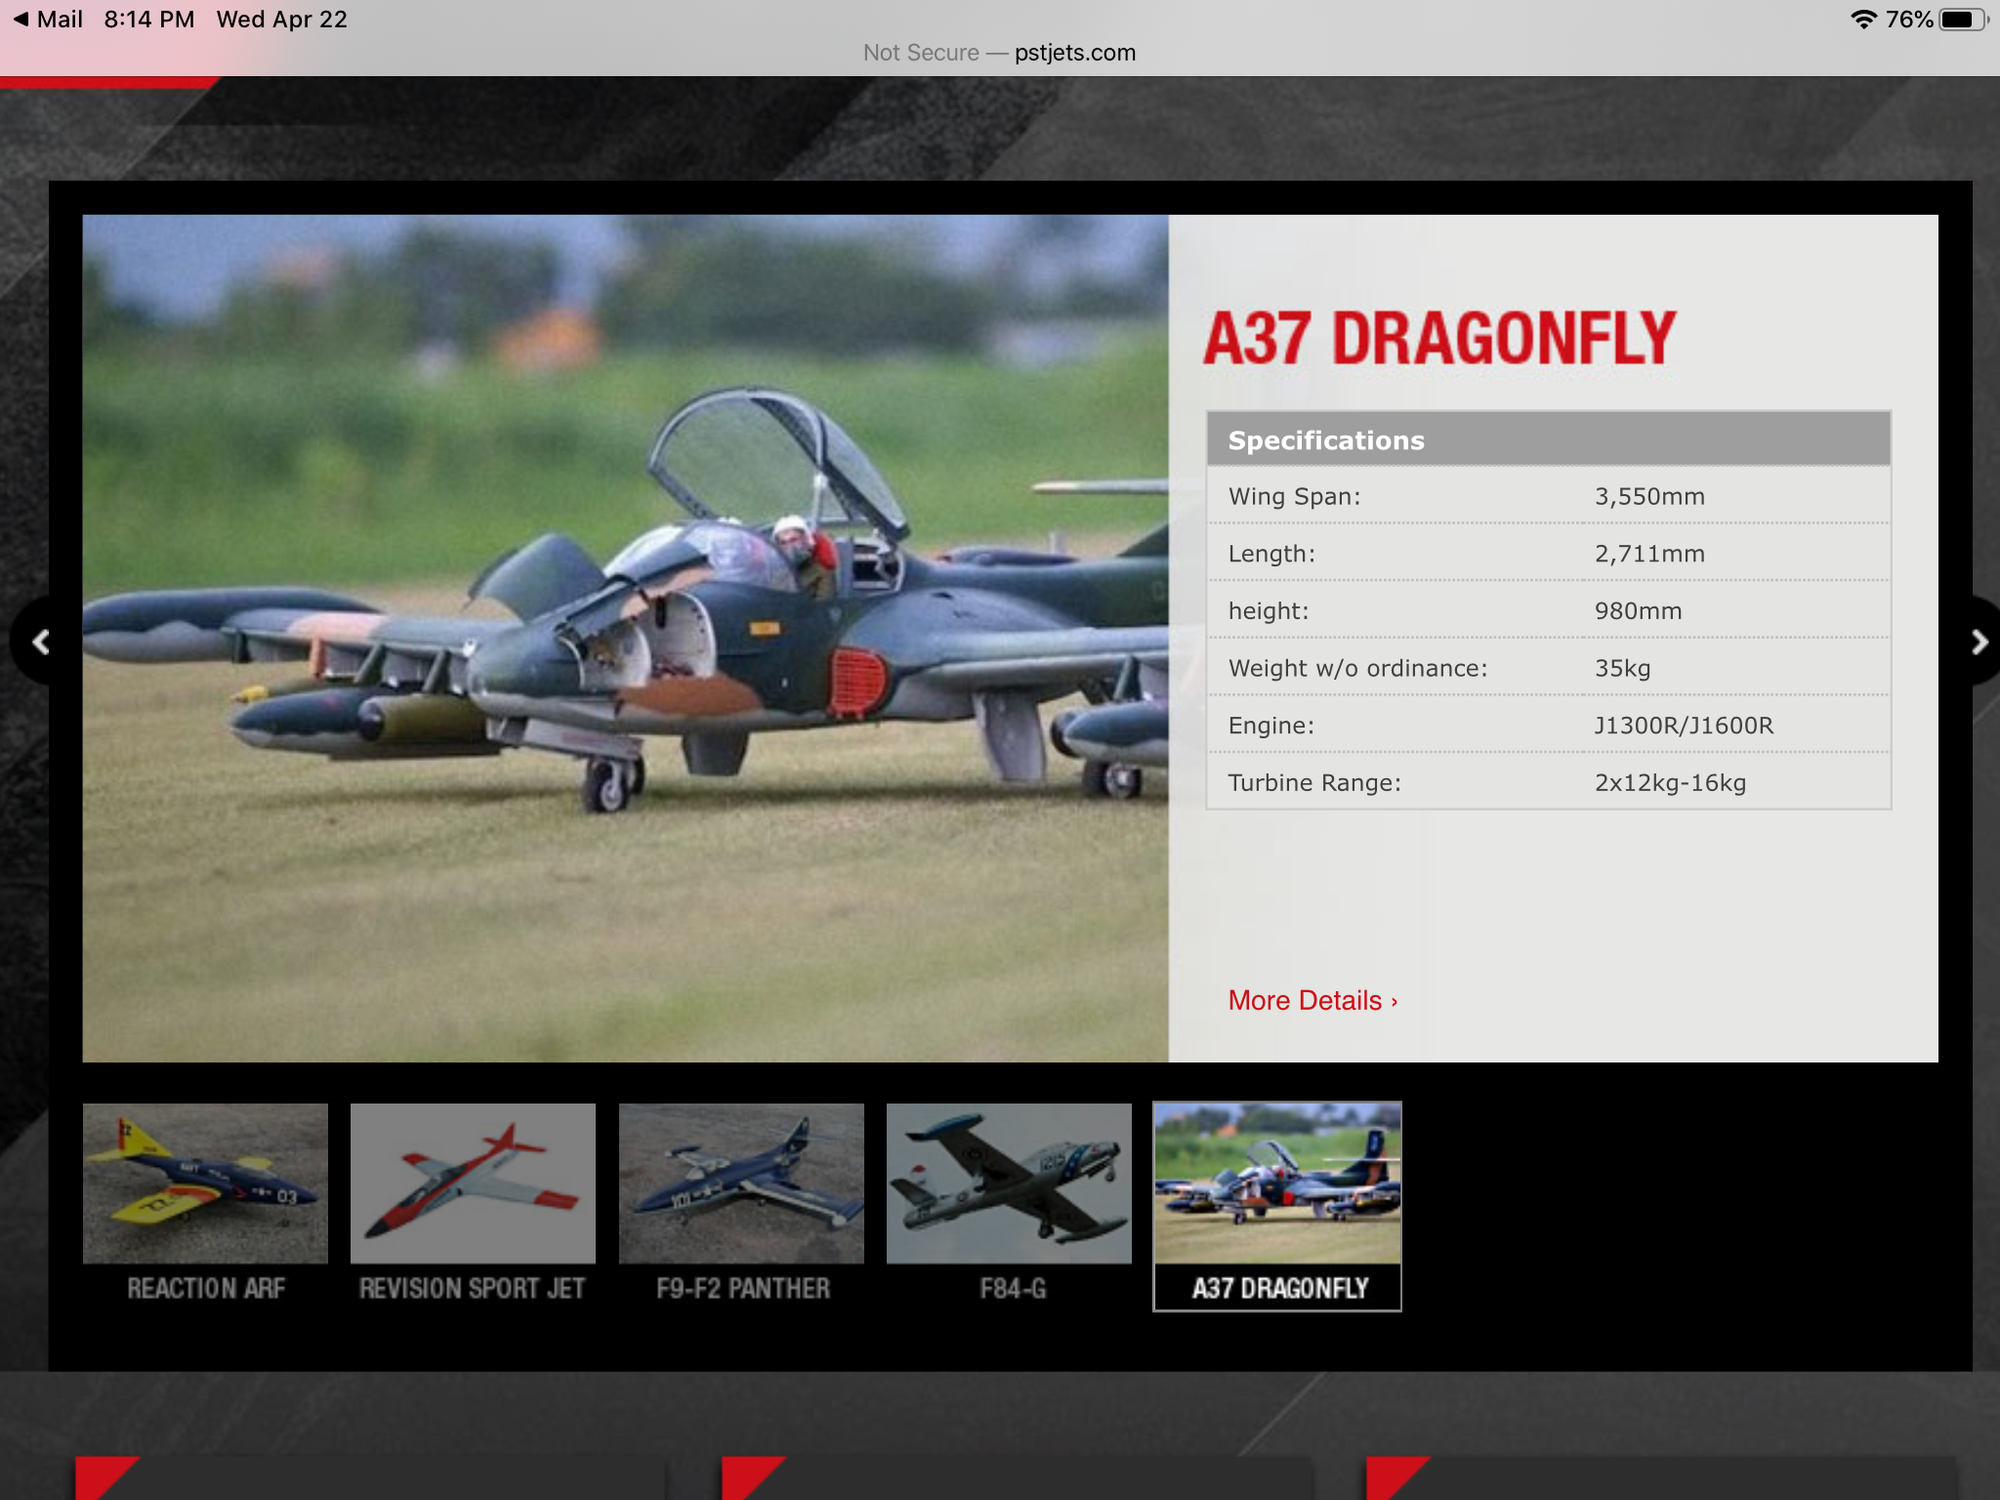Image resolution: width=2000 pixels, height=1500 pixels.
Task: Click the Engine: label
Action: (1271, 725)
